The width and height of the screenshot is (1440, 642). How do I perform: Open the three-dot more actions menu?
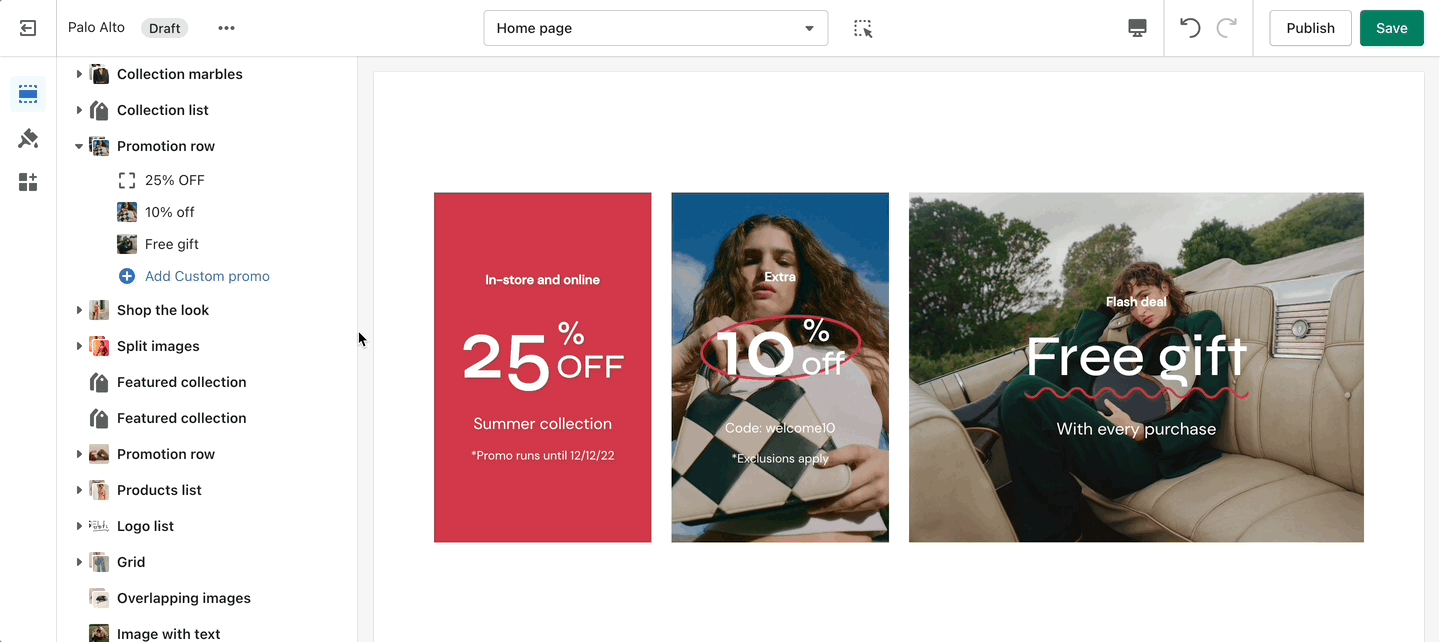click(227, 28)
